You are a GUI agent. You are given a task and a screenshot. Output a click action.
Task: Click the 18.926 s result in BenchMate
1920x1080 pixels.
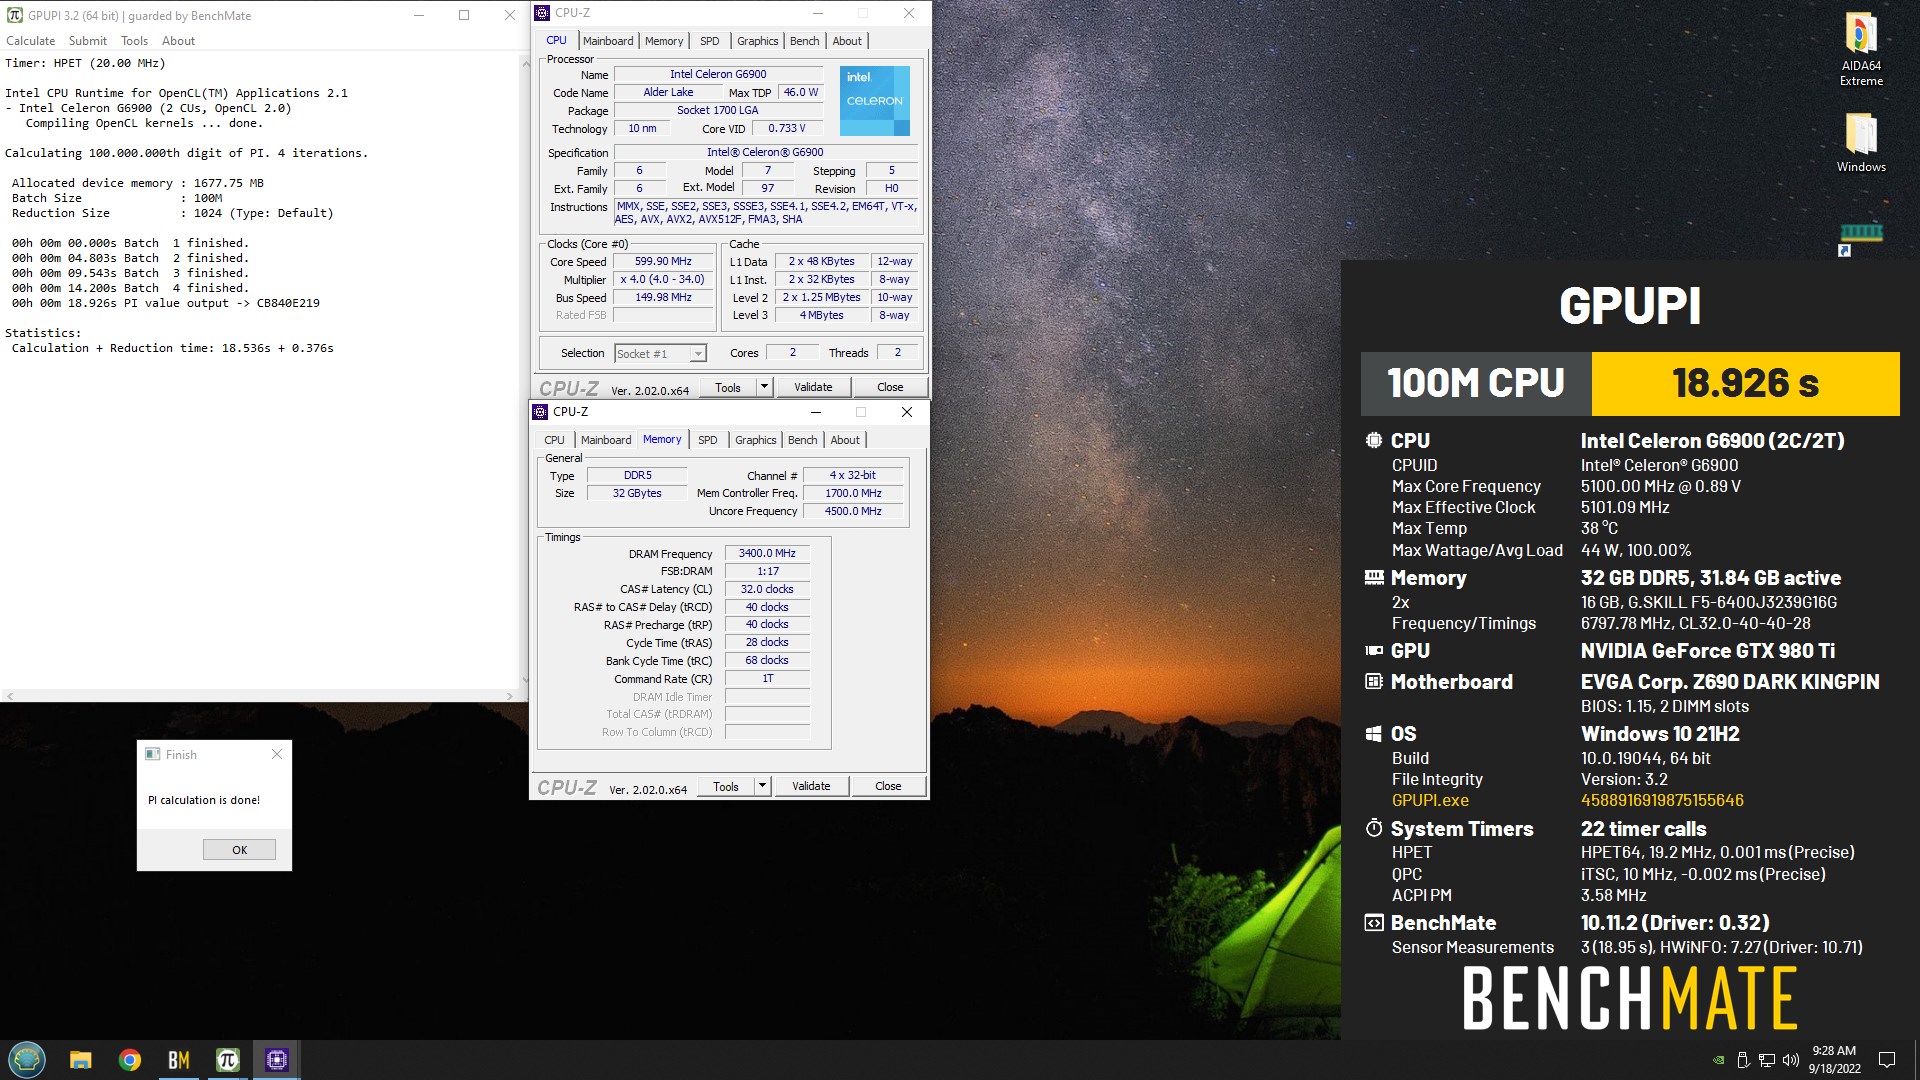[x=1745, y=383]
